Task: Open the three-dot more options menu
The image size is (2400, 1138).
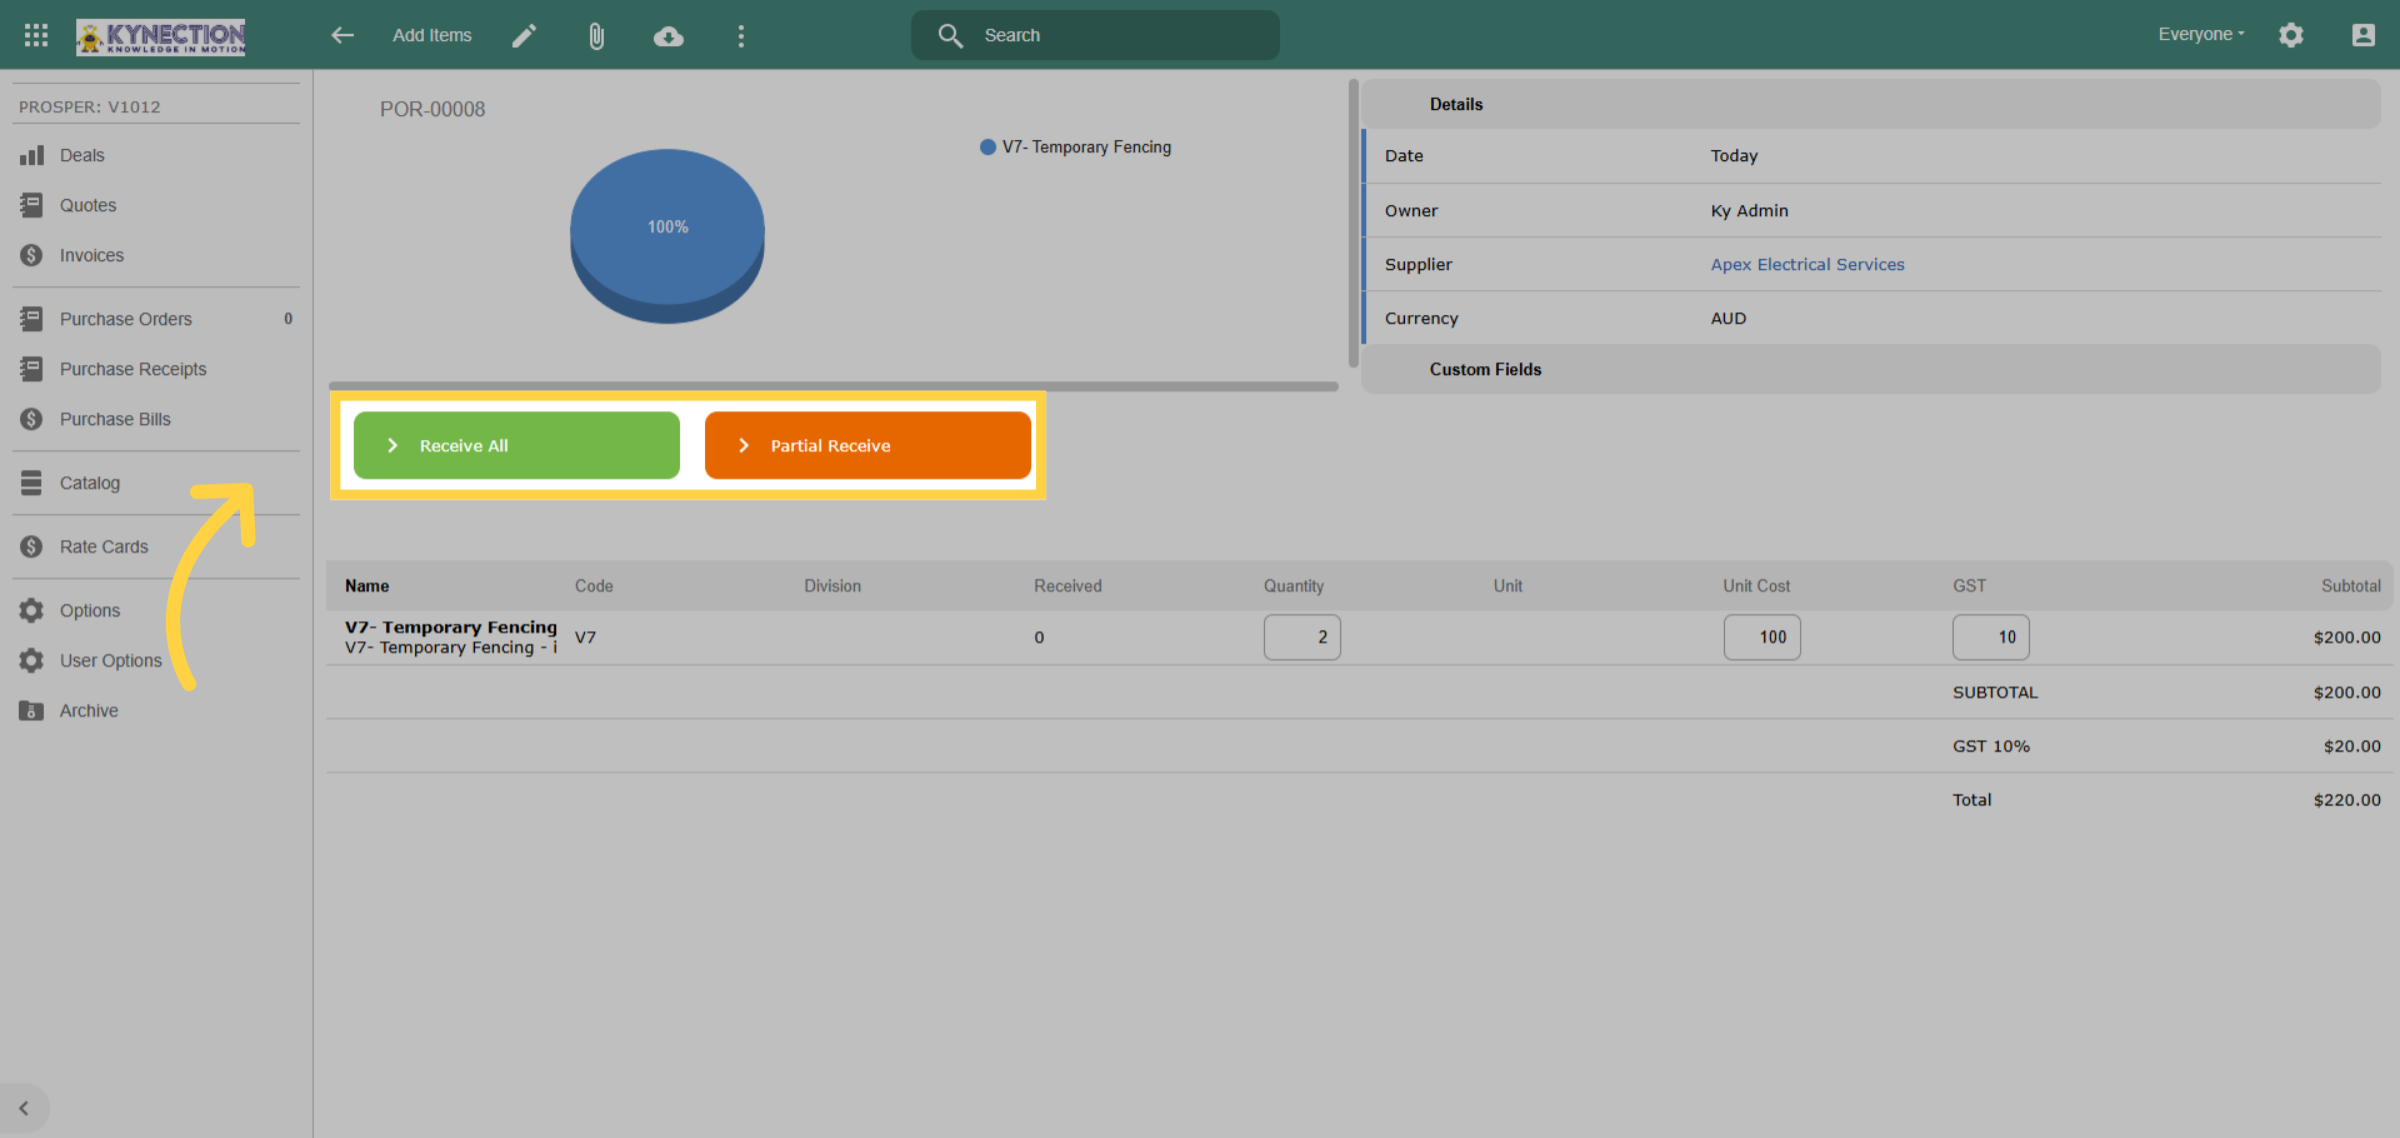Action: (x=740, y=36)
